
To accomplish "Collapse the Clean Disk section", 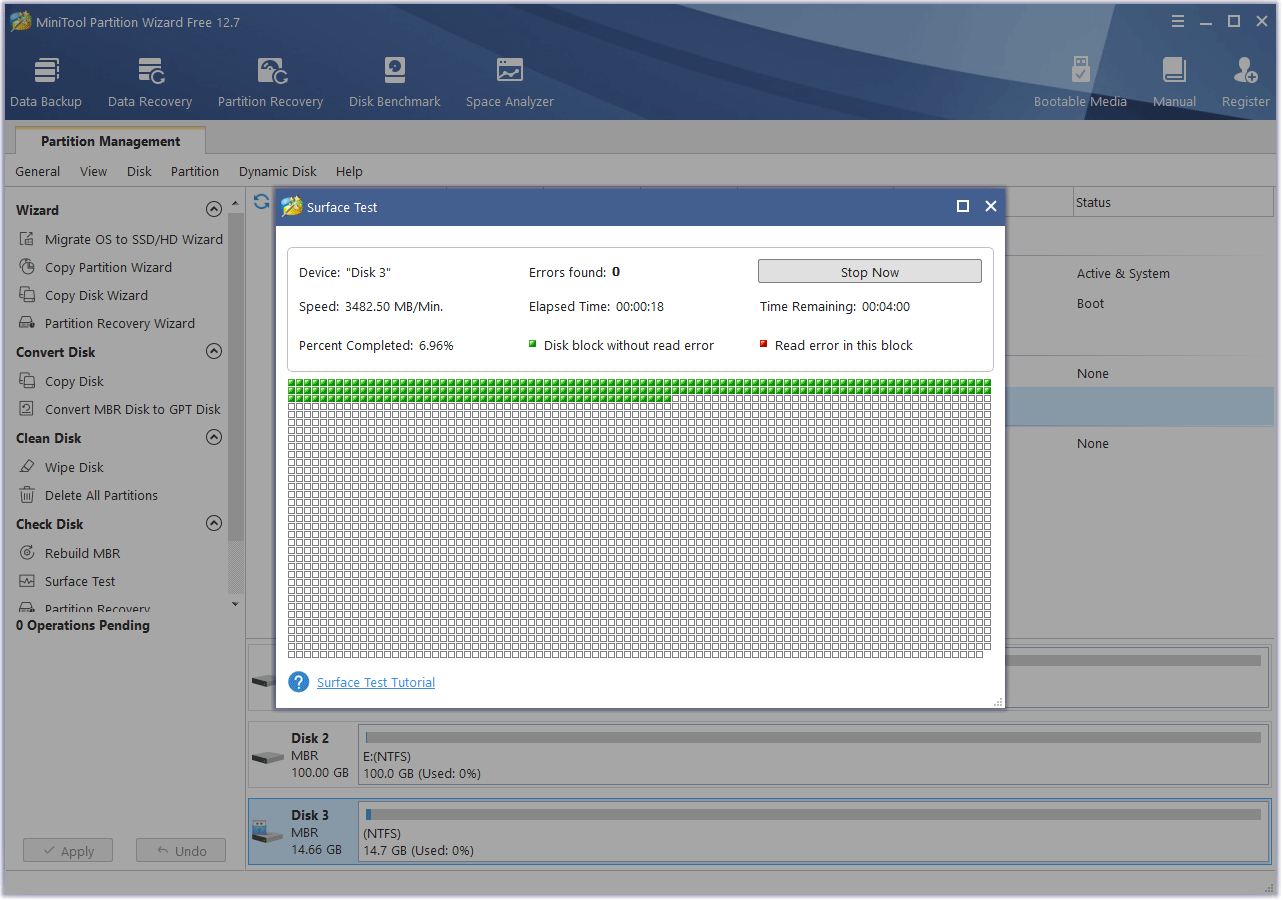I will (x=213, y=438).
